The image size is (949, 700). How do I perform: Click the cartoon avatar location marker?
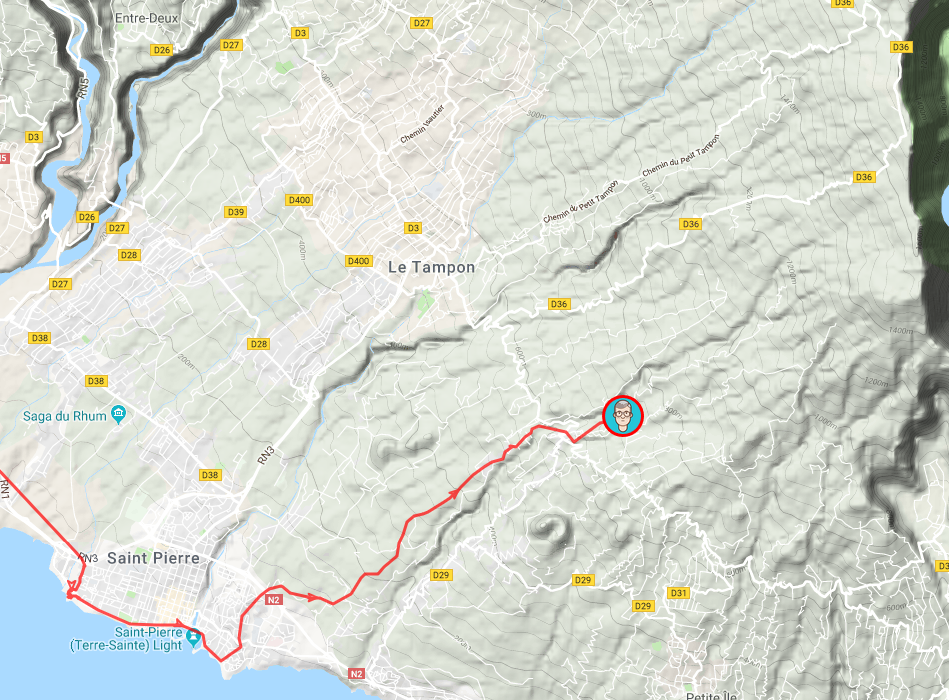[622, 416]
